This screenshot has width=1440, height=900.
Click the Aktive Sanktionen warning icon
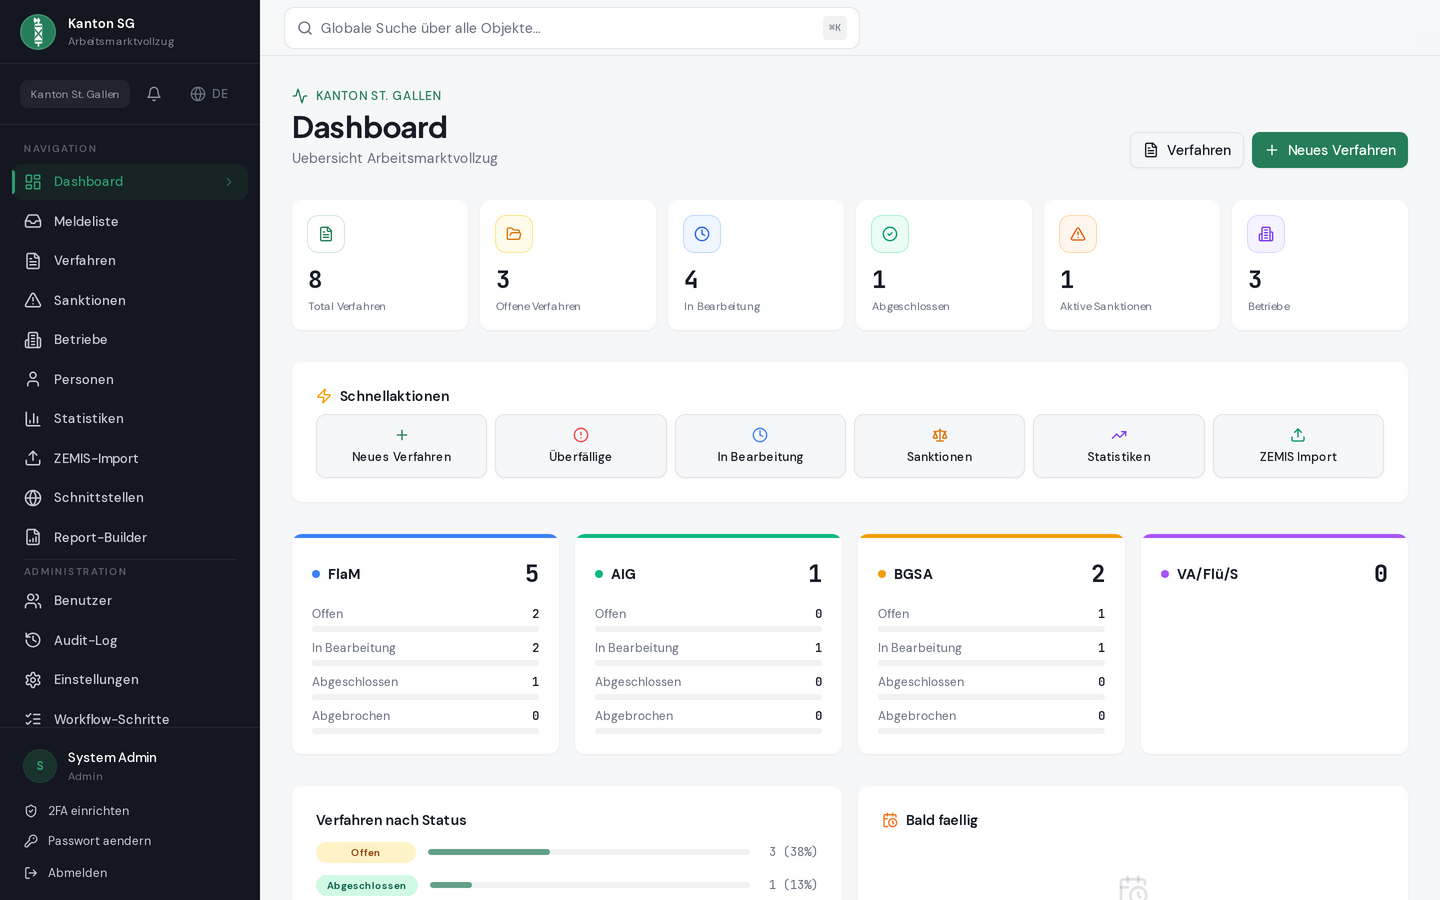click(1078, 234)
